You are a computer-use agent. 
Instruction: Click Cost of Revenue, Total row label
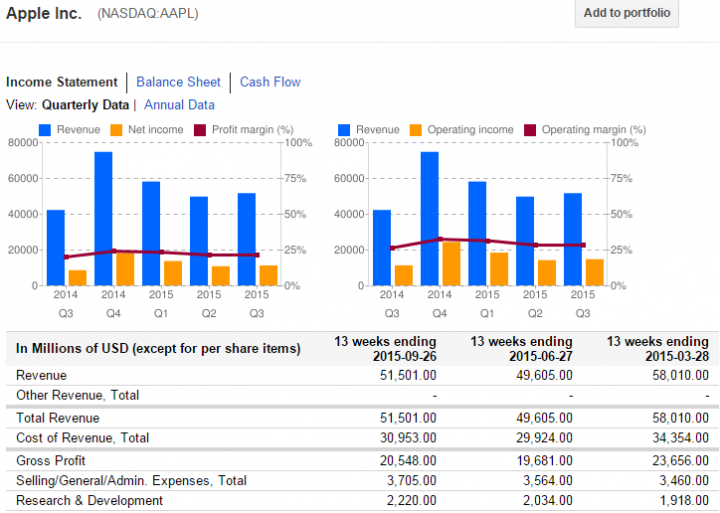click(x=83, y=438)
